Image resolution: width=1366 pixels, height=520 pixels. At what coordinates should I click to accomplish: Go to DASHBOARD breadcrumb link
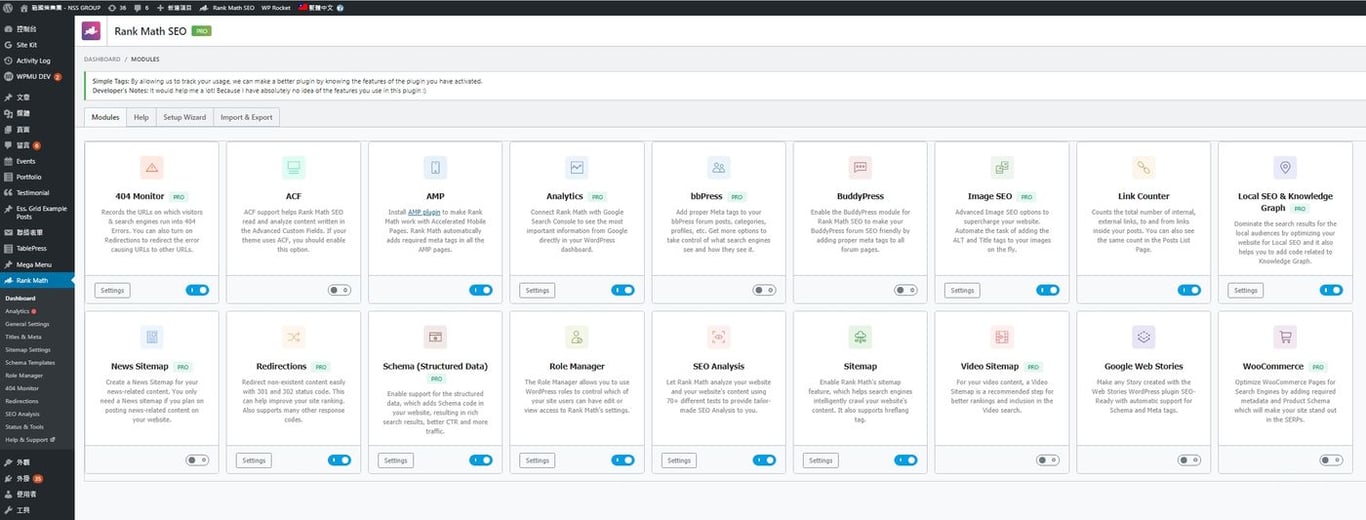tap(102, 59)
